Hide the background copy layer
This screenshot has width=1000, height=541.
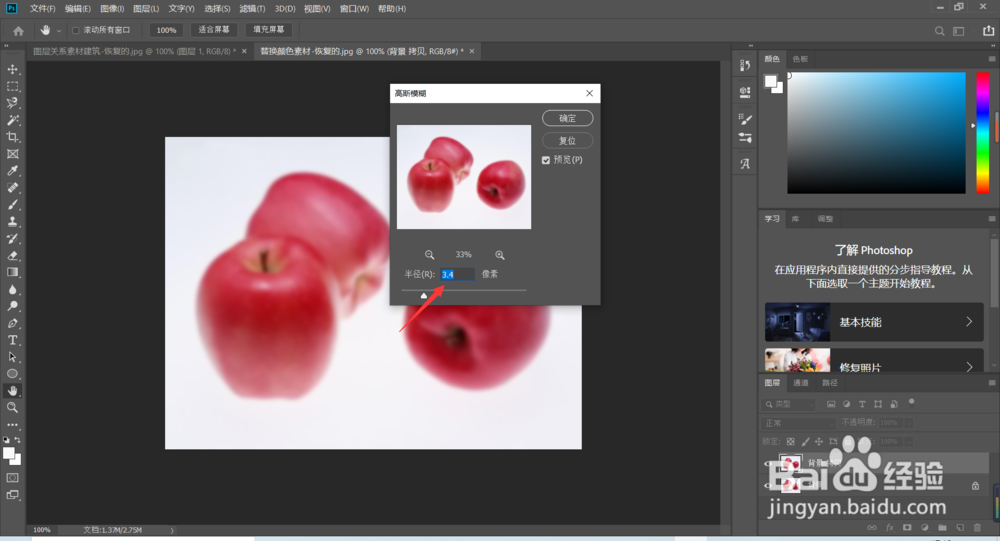(768, 464)
